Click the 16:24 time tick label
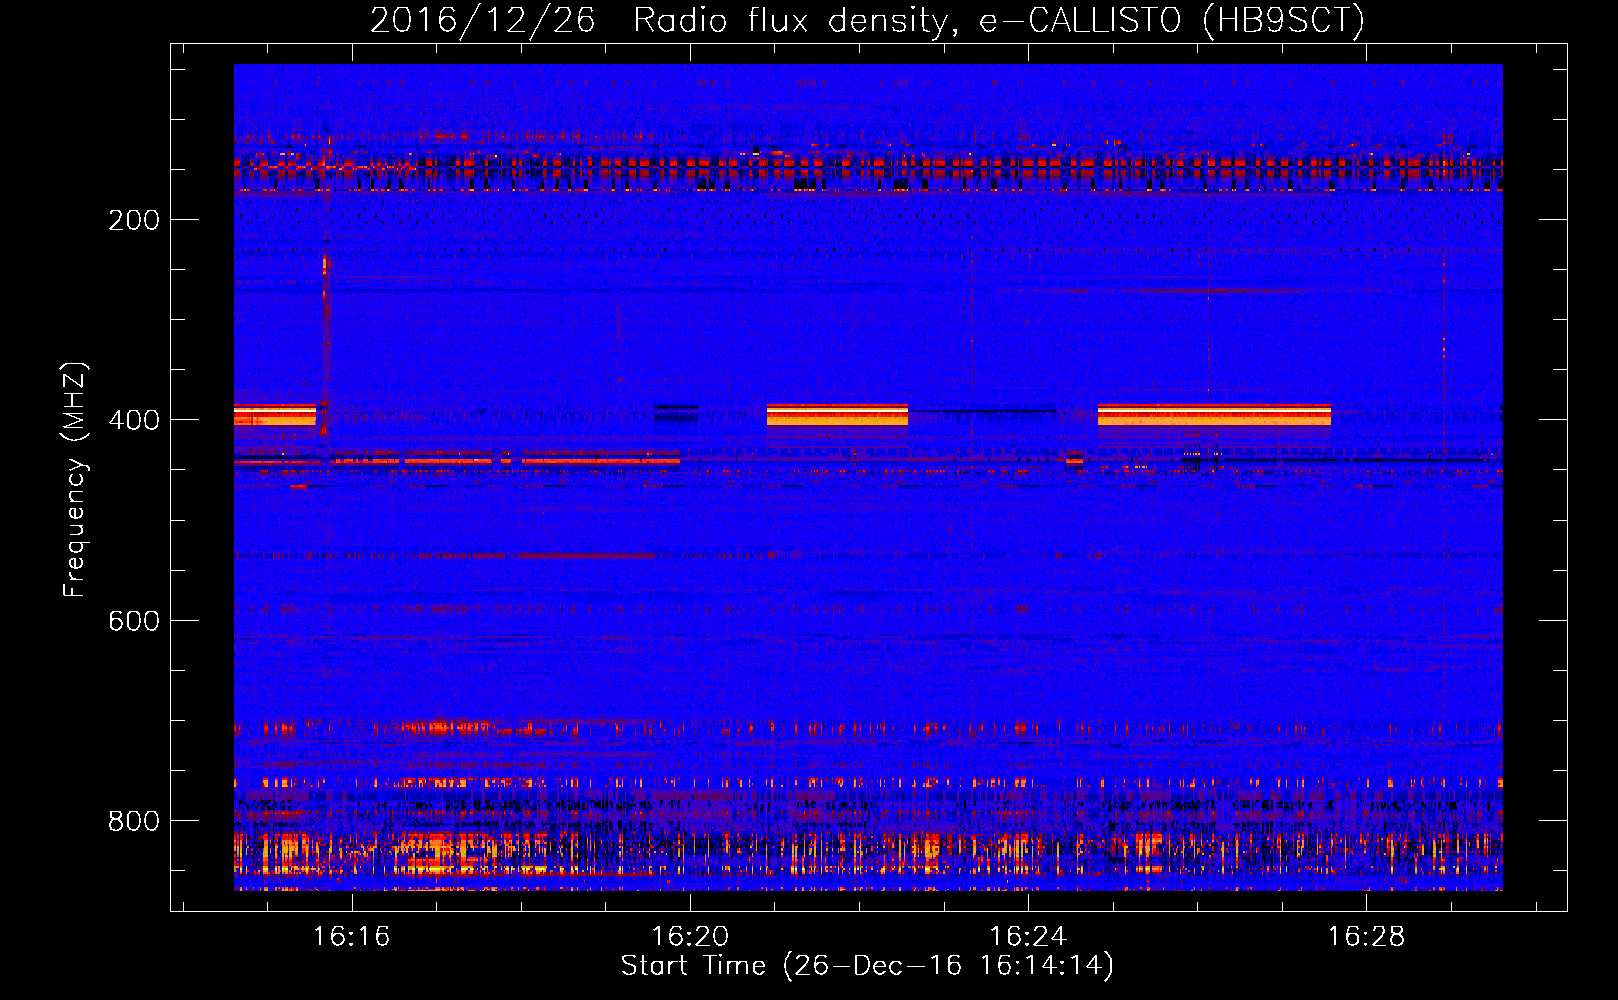The width and height of the screenshot is (1618, 1000). coord(1028,937)
